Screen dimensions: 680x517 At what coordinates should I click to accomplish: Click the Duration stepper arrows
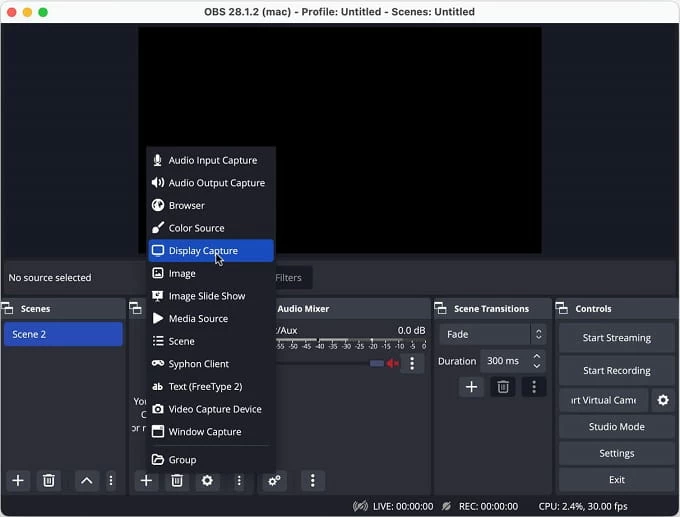[537, 361]
